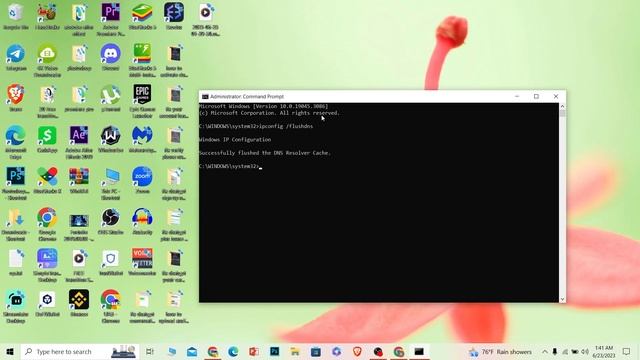Launch Adobe Premiere Pro desktop shortcut
Image resolution: width=640 pixels, height=360 pixels.
tap(111, 19)
